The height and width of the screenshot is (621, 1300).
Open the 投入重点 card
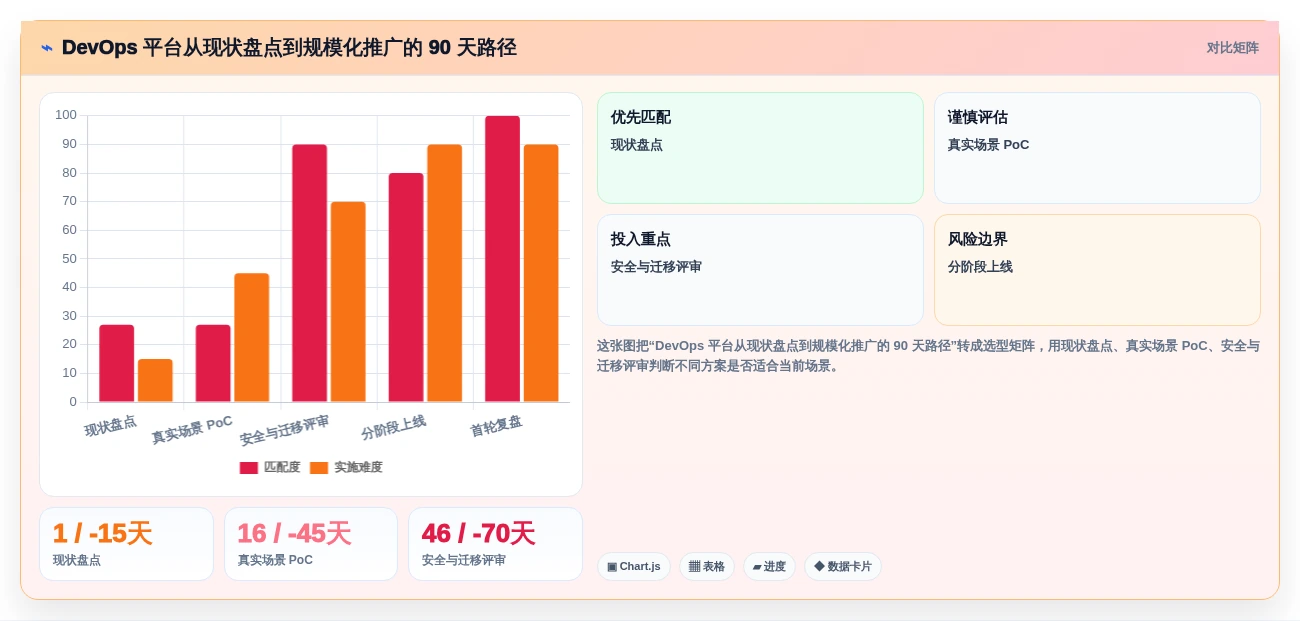(x=760, y=270)
